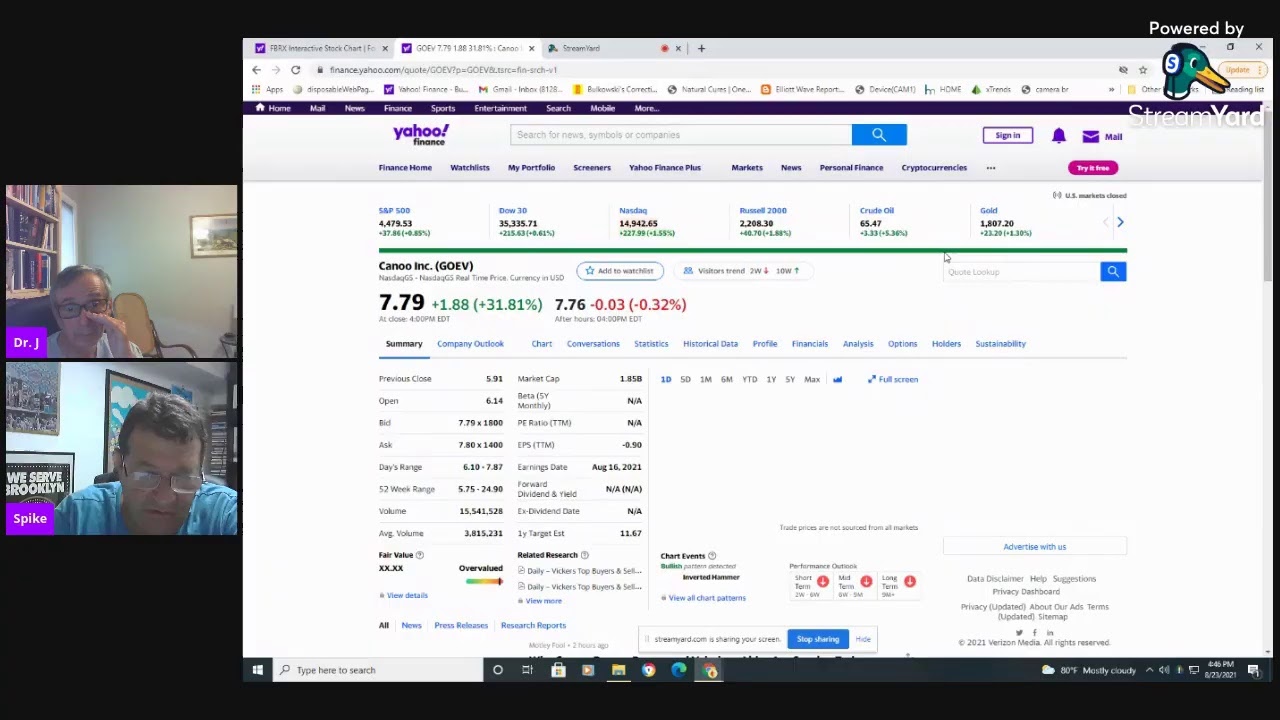1280x720 pixels.
Task: Click the Long Term outlook down arrow
Action: [909, 581]
